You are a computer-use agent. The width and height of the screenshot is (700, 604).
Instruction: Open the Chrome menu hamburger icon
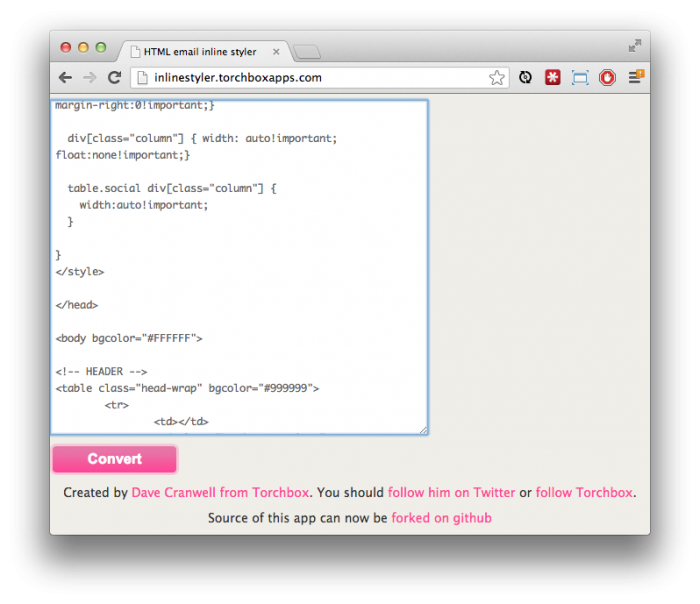tap(635, 77)
